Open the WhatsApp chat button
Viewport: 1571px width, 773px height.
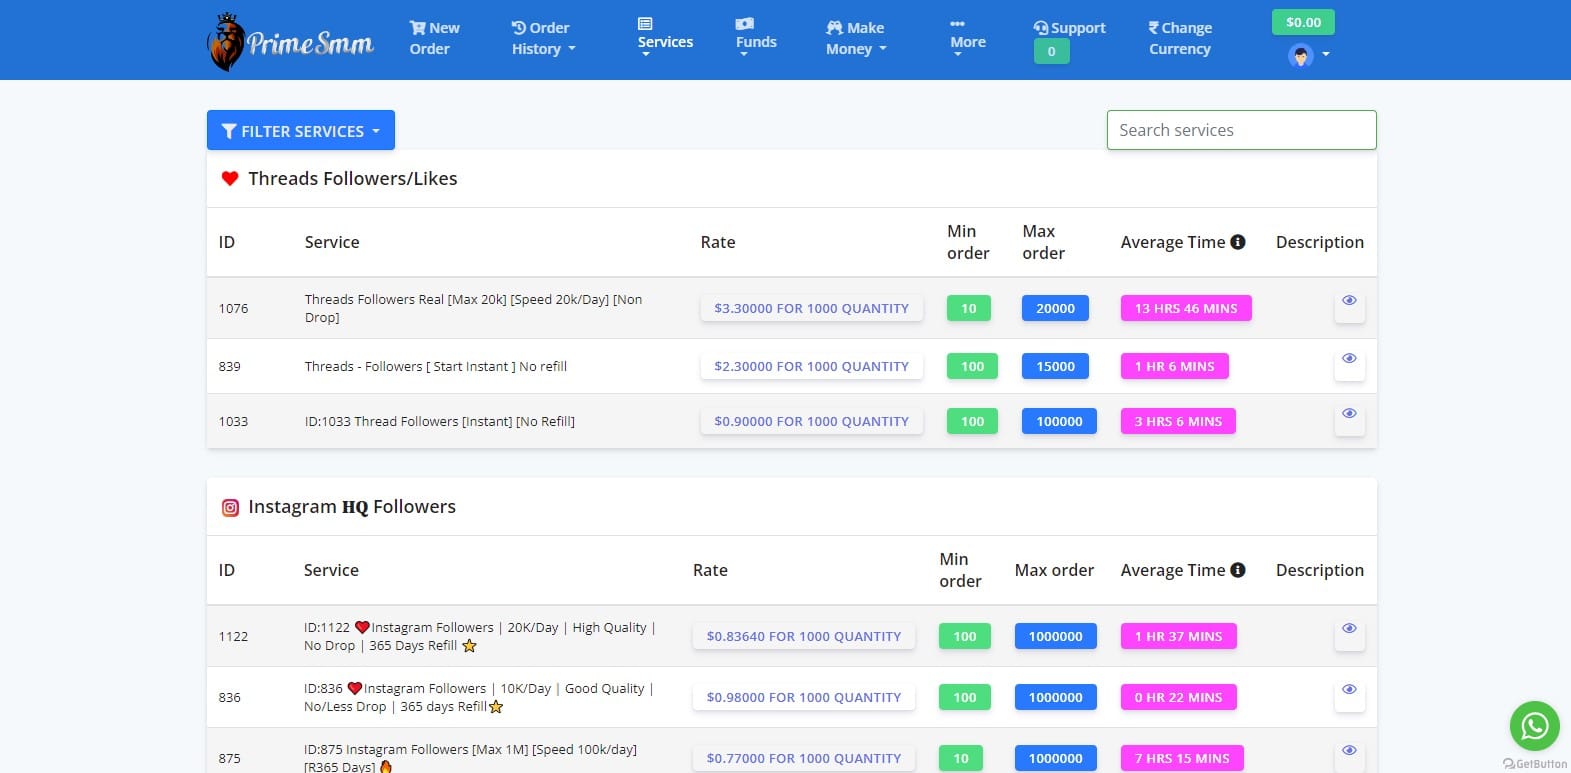1534,725
